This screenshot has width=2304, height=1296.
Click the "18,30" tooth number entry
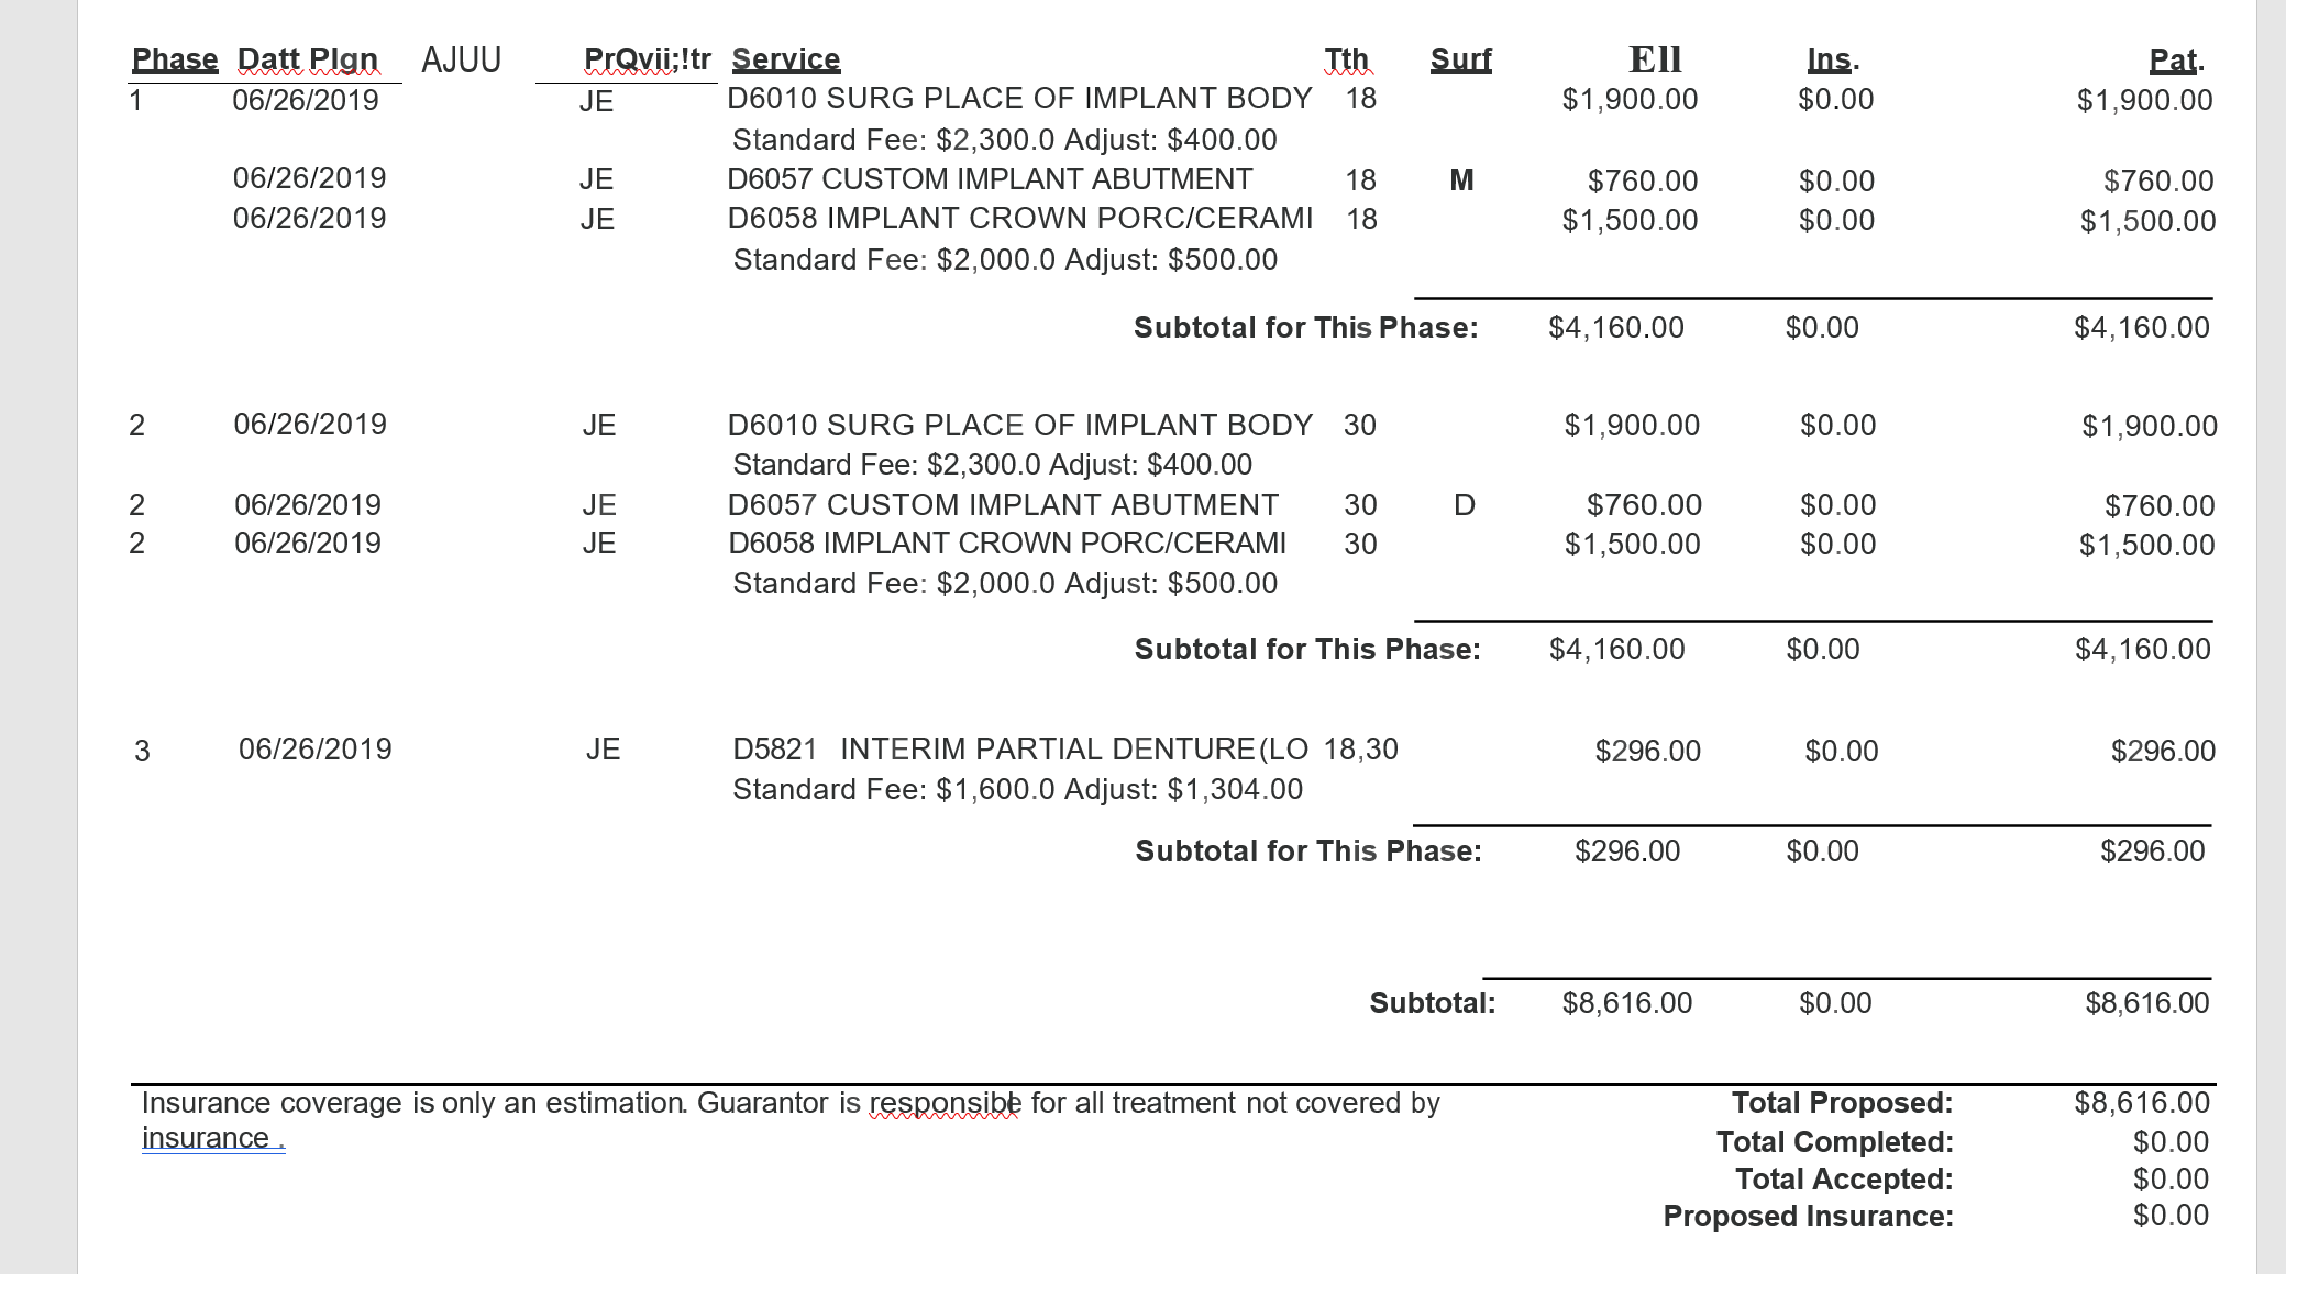tap(1361, 749)
